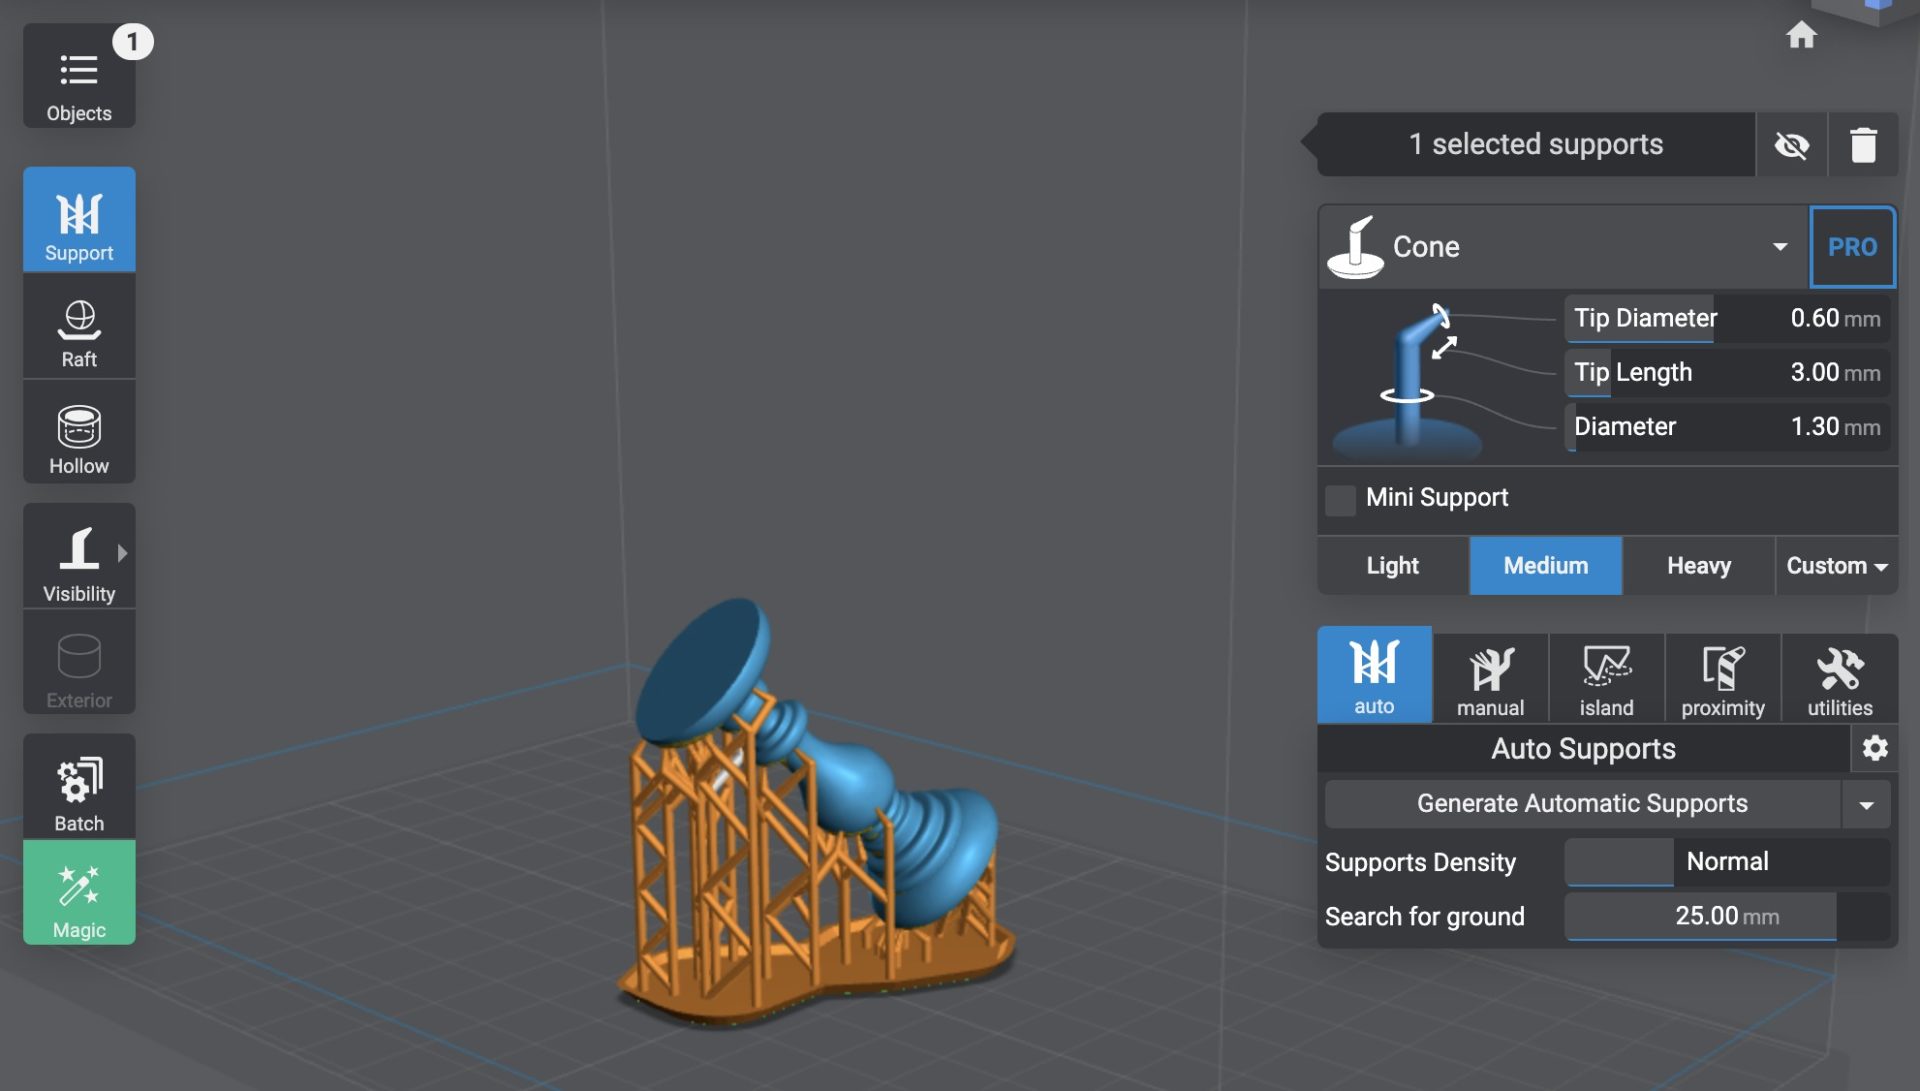Open the Hollow tool
This screenshot has width=1920, height=1091.
(x=79, y=439)
